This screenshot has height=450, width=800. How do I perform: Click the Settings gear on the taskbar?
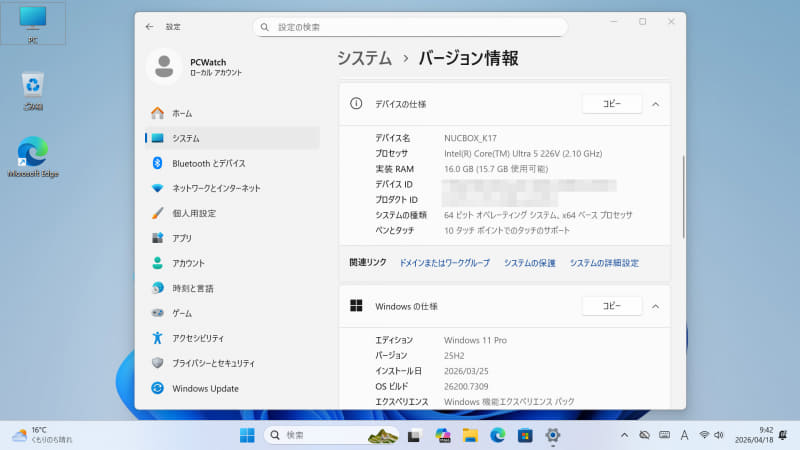(553, 435)
